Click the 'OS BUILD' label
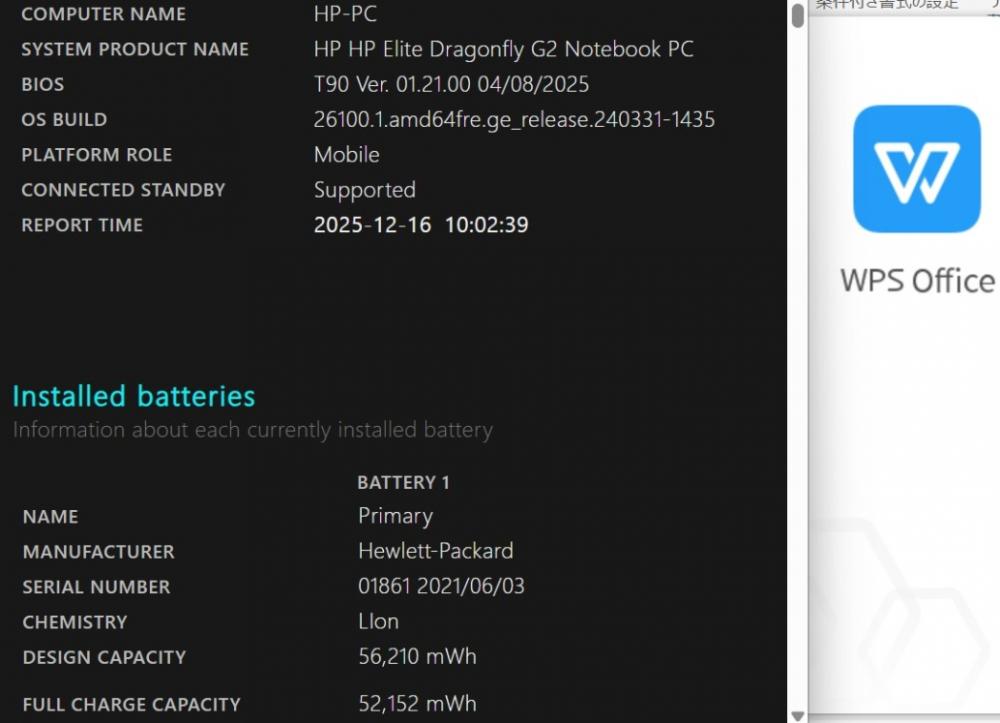 point(64,119)
